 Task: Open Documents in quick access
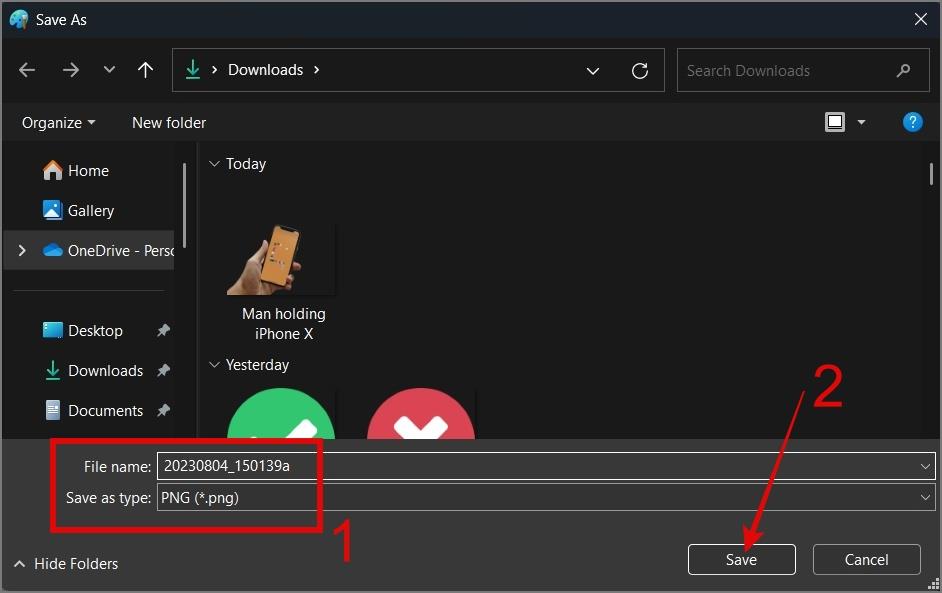(x=105, y=410)
